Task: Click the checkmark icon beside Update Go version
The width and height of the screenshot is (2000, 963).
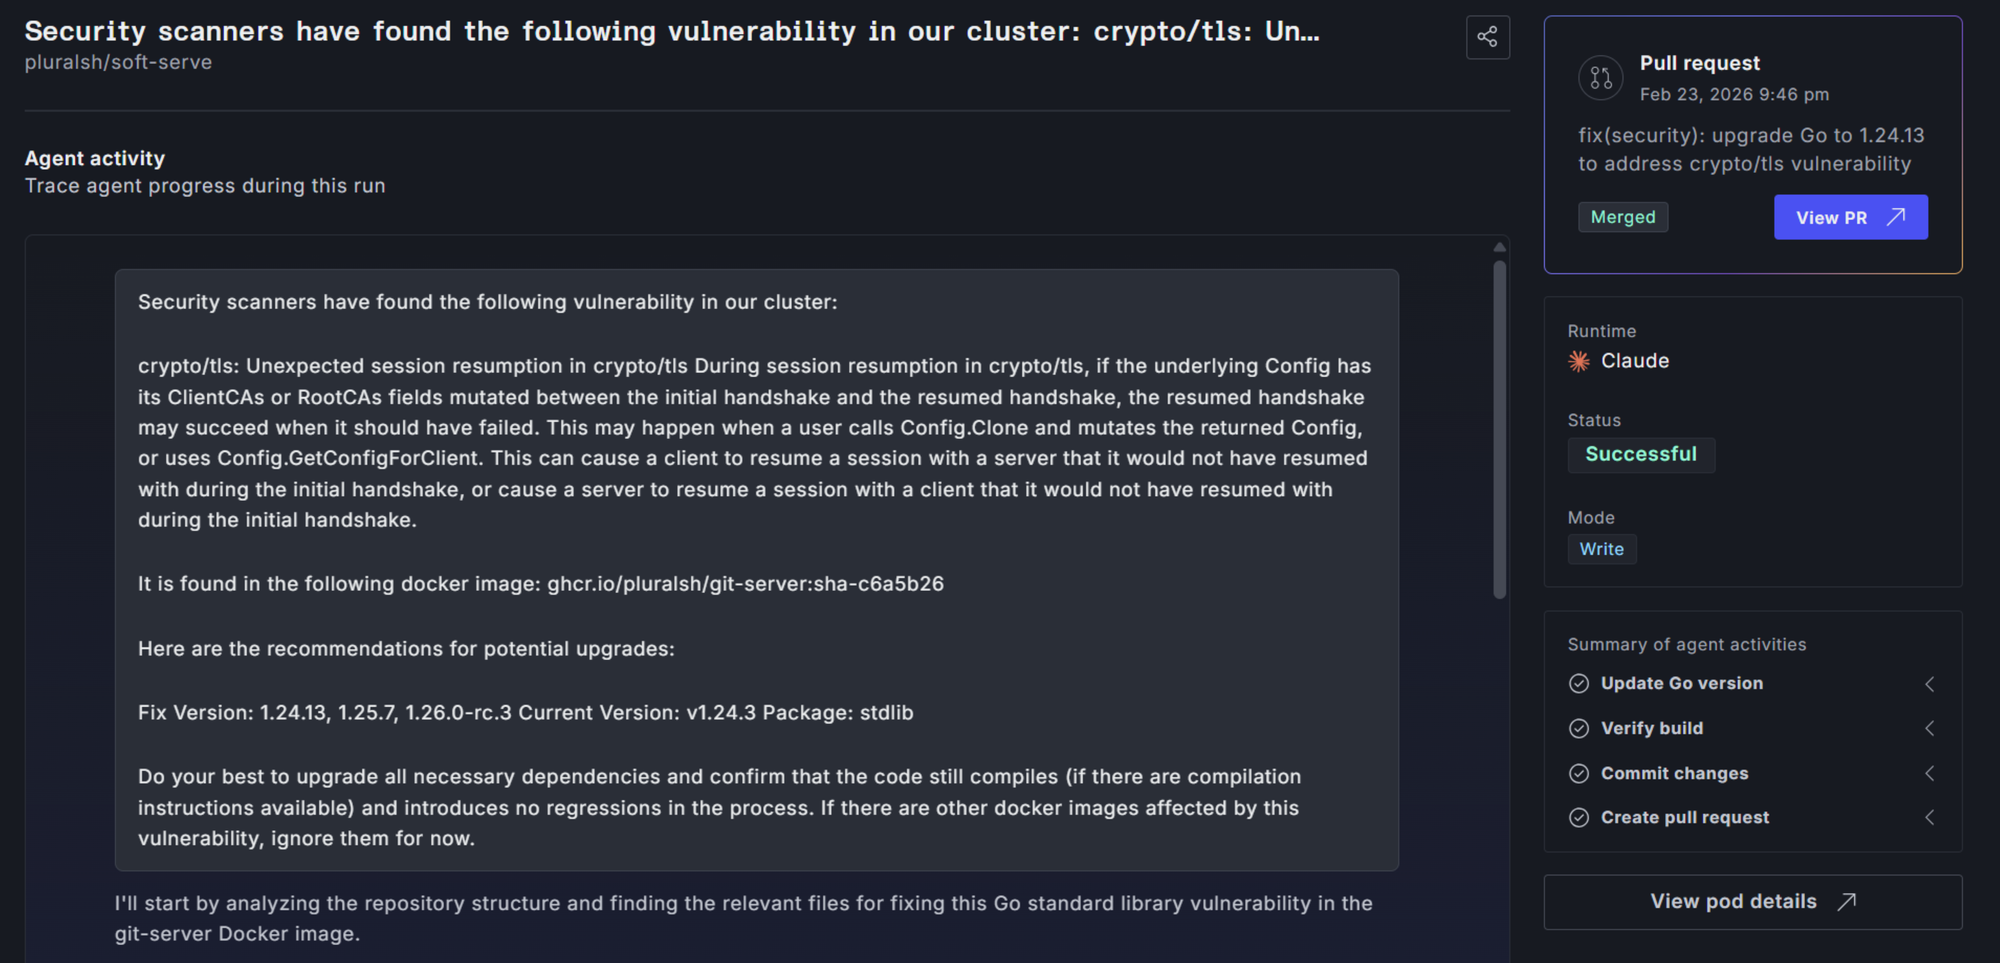Action: [x=1579, y=683]
